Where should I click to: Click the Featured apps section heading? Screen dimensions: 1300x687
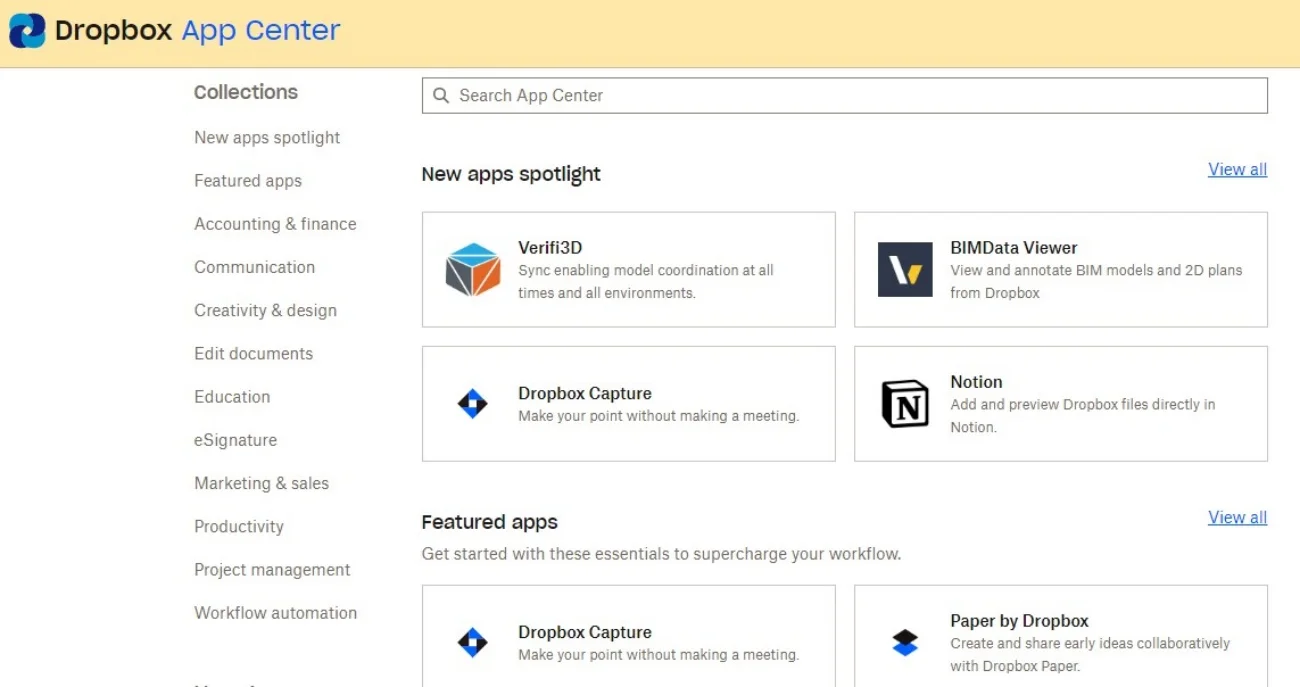[x=489, y=522]
